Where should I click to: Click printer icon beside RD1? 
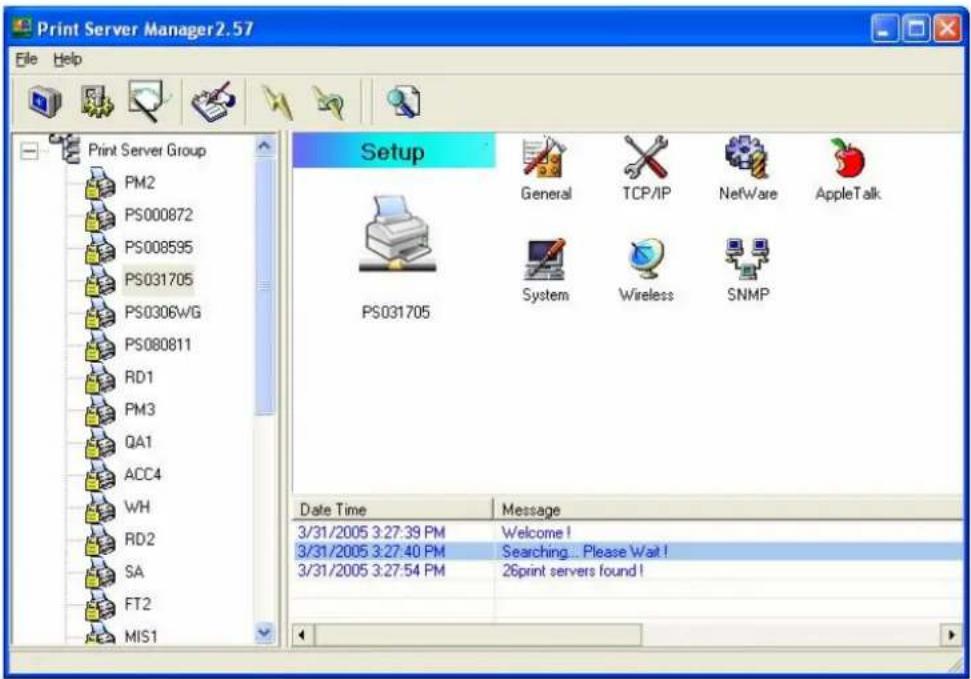100,377
